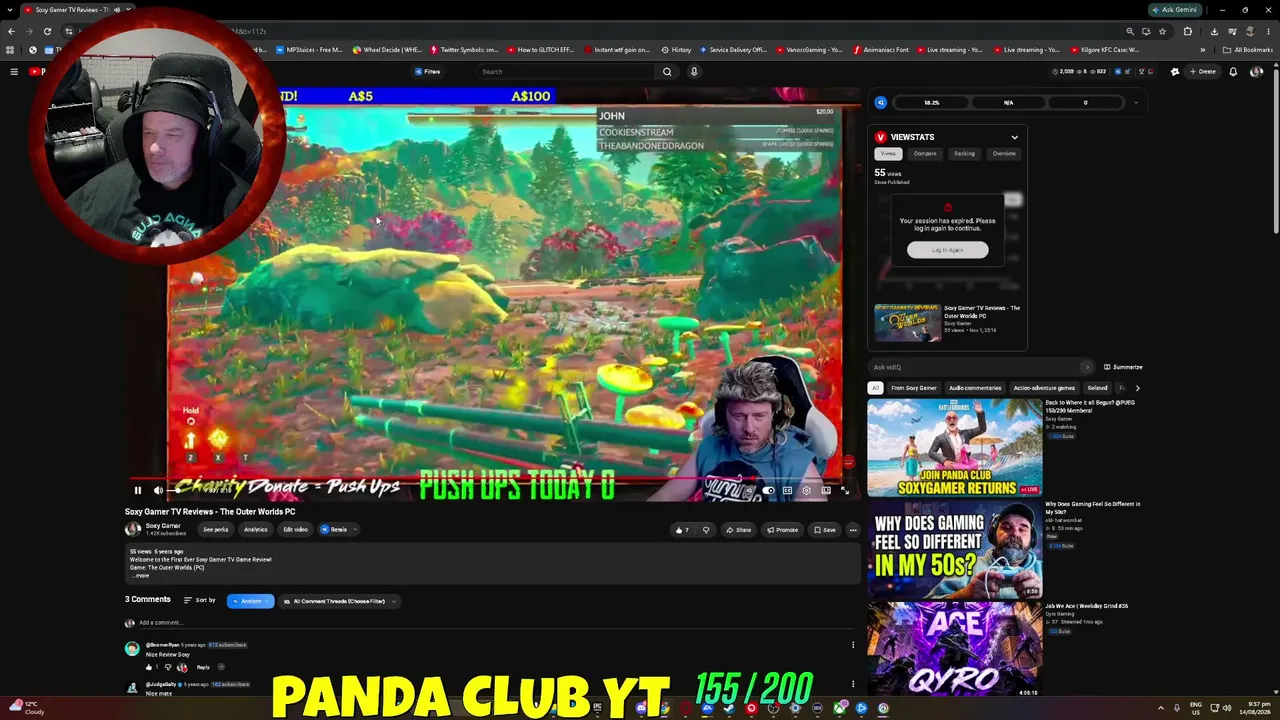Select the Action-adventure games chip
Image resolution: width=1280 pixels, height=720 pixels.
click(x=1044, y=388)
